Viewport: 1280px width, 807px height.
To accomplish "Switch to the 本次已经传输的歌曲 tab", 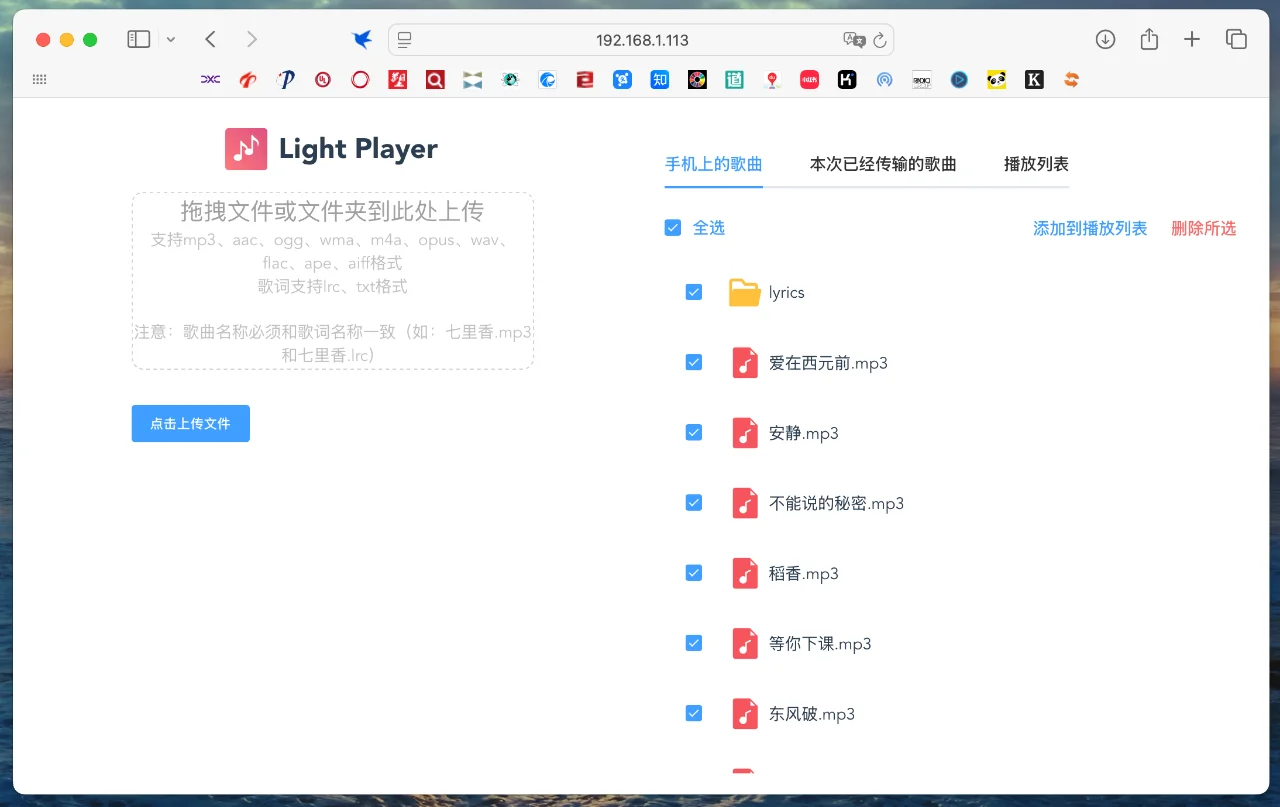I will pyautogui.click(x=883, y=163).
